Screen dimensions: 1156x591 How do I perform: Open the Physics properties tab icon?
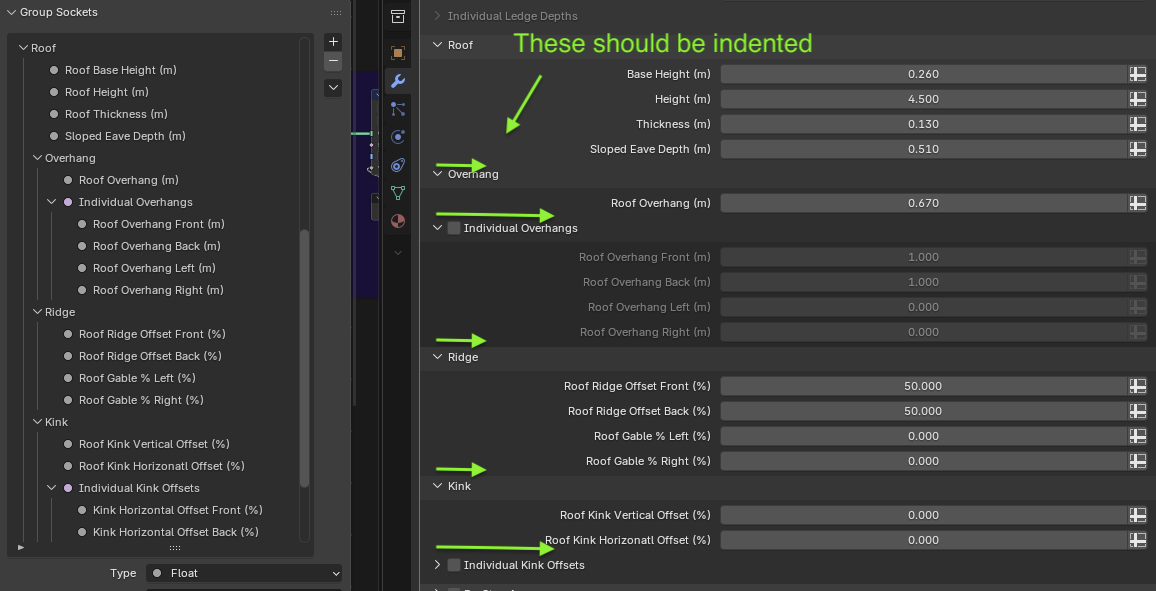click(x=398, y=136)
